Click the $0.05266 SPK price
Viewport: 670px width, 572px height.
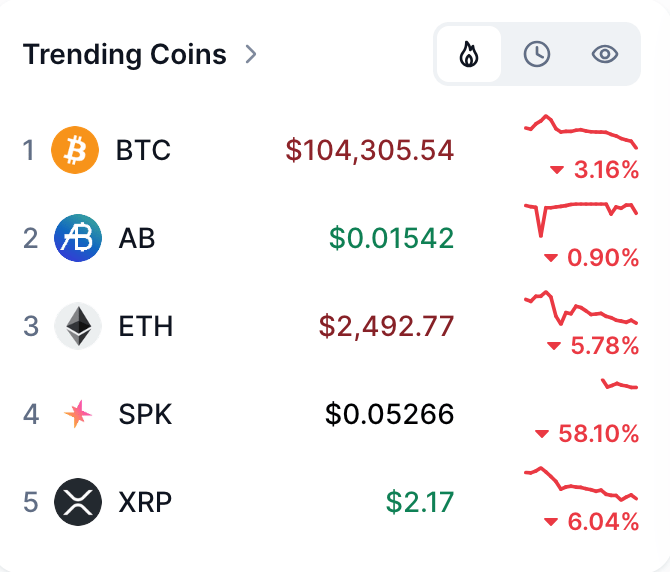[389, 414]
